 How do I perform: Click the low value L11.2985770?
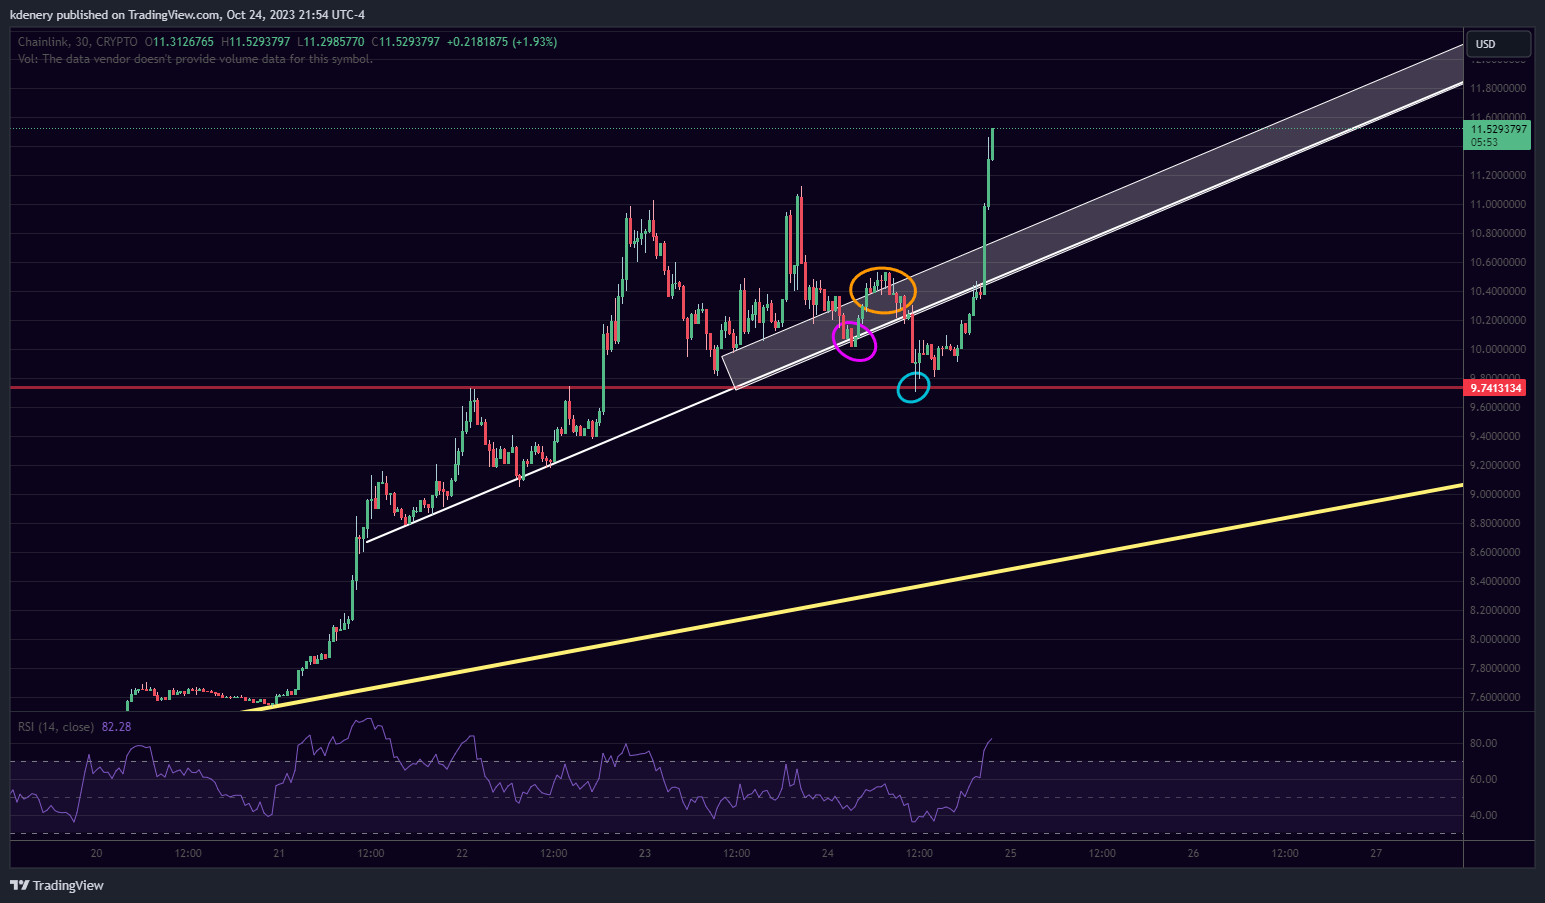pyautogui.click(x=331, y=42)
